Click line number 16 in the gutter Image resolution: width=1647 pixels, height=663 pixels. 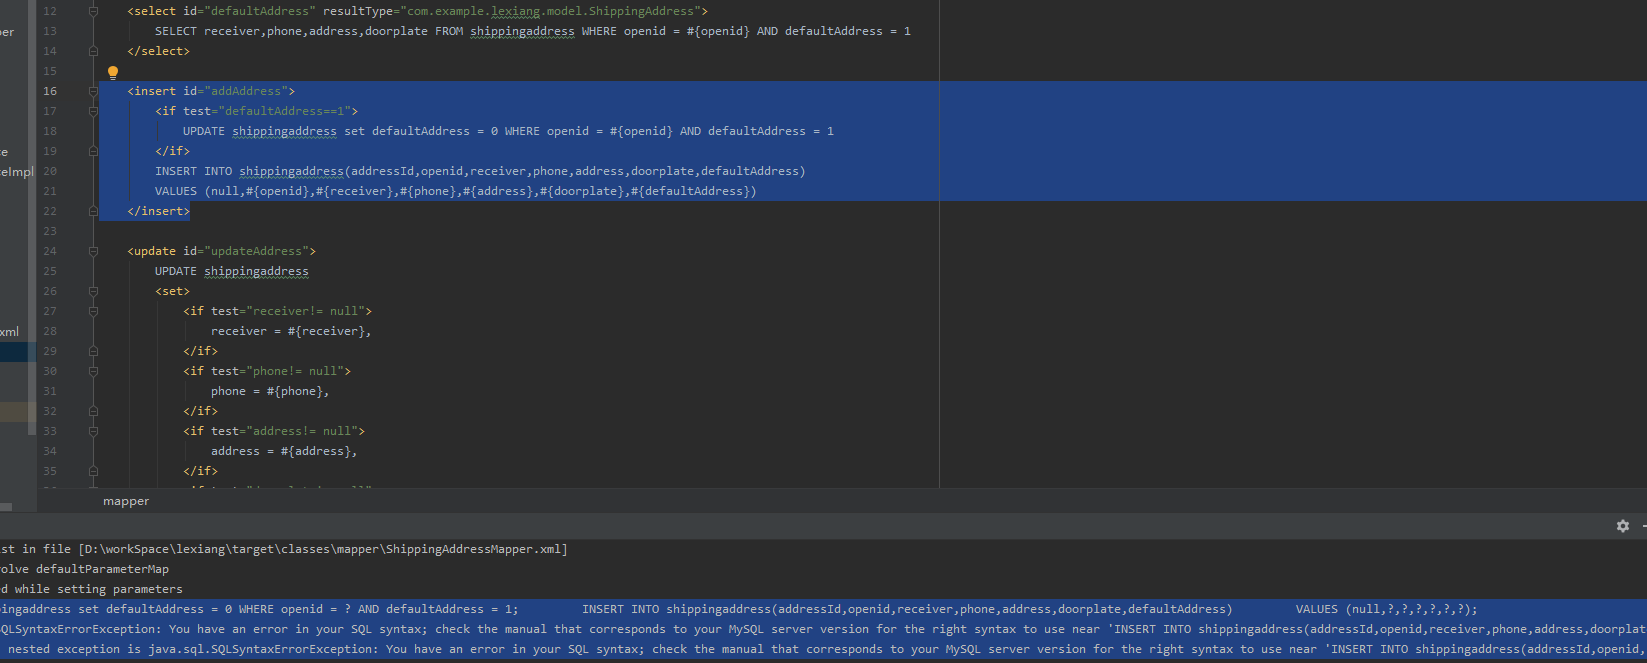(x=50, y=91)
